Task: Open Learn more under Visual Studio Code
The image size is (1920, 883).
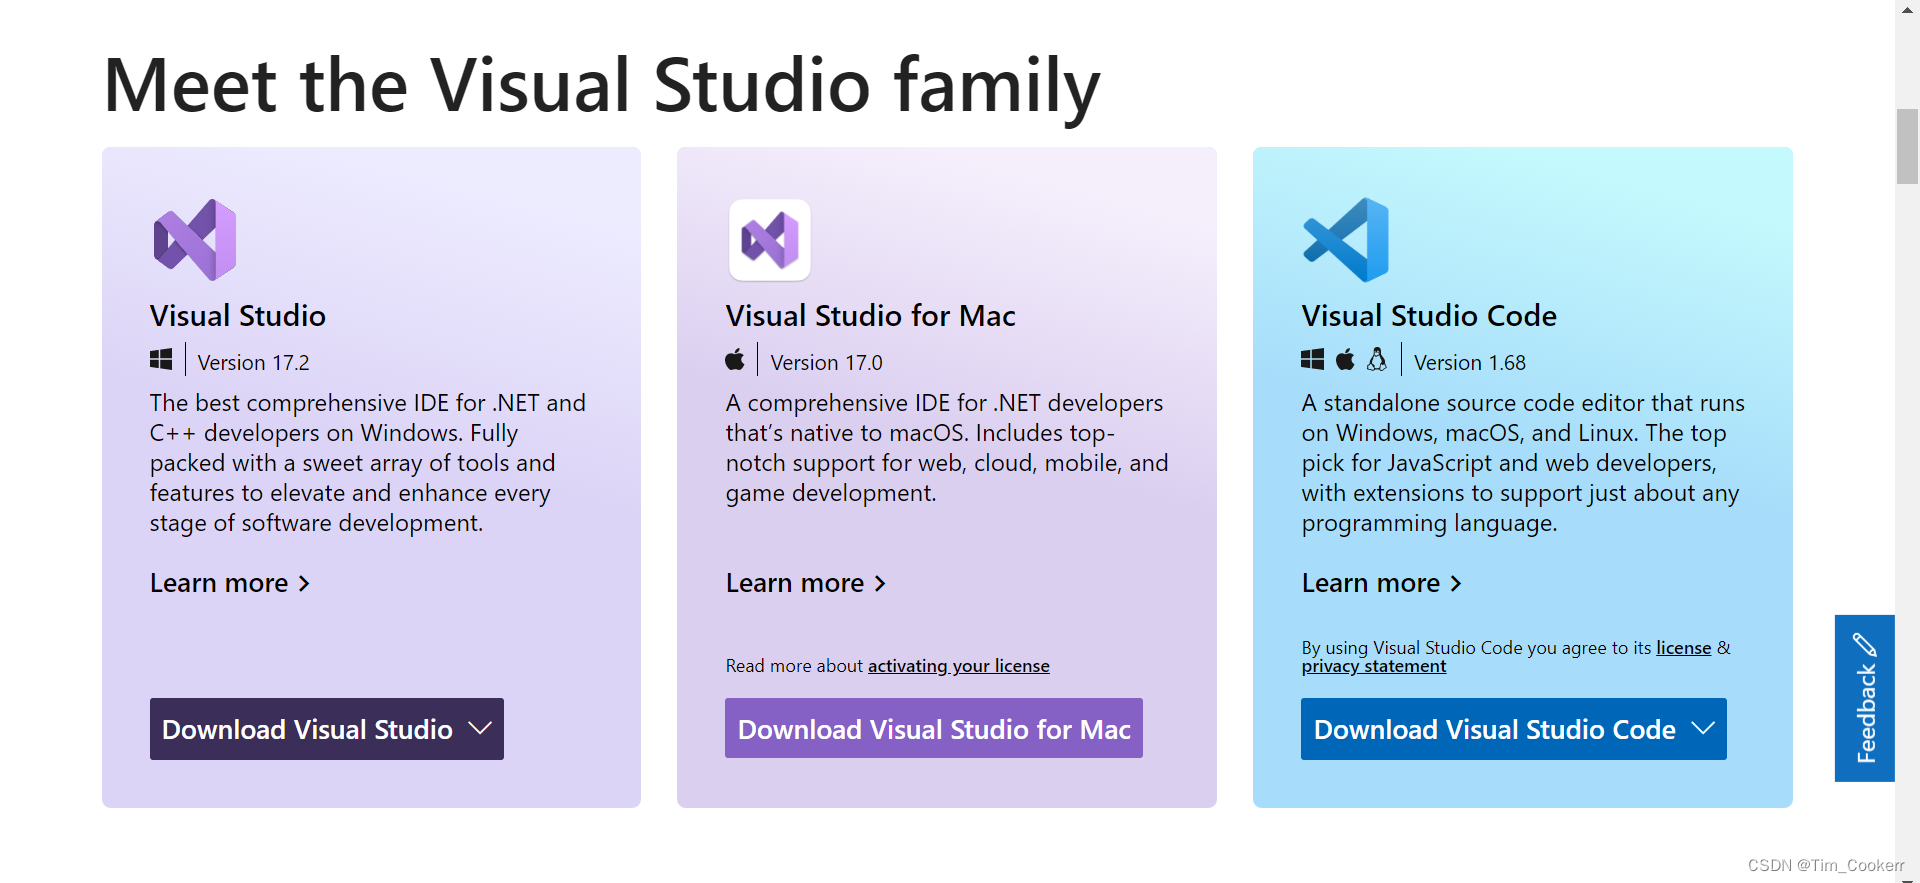Action: (x=1382, y=583)
